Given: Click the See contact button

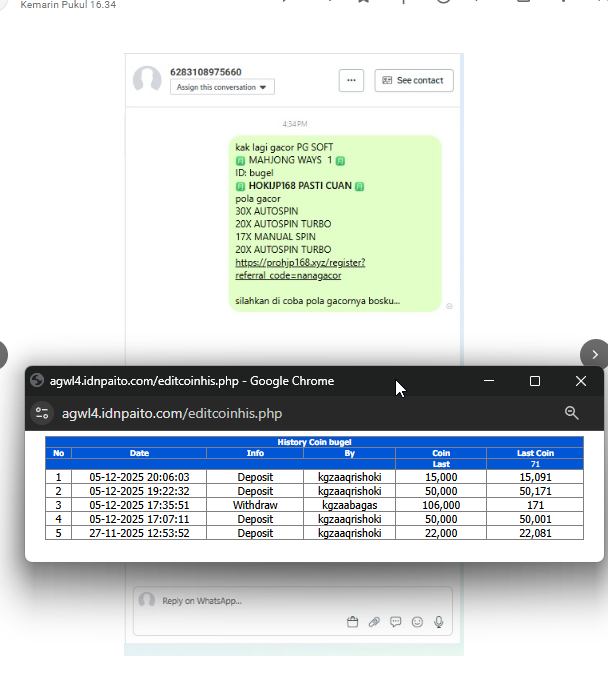Looking at the screenshot, I should (414, 80).
